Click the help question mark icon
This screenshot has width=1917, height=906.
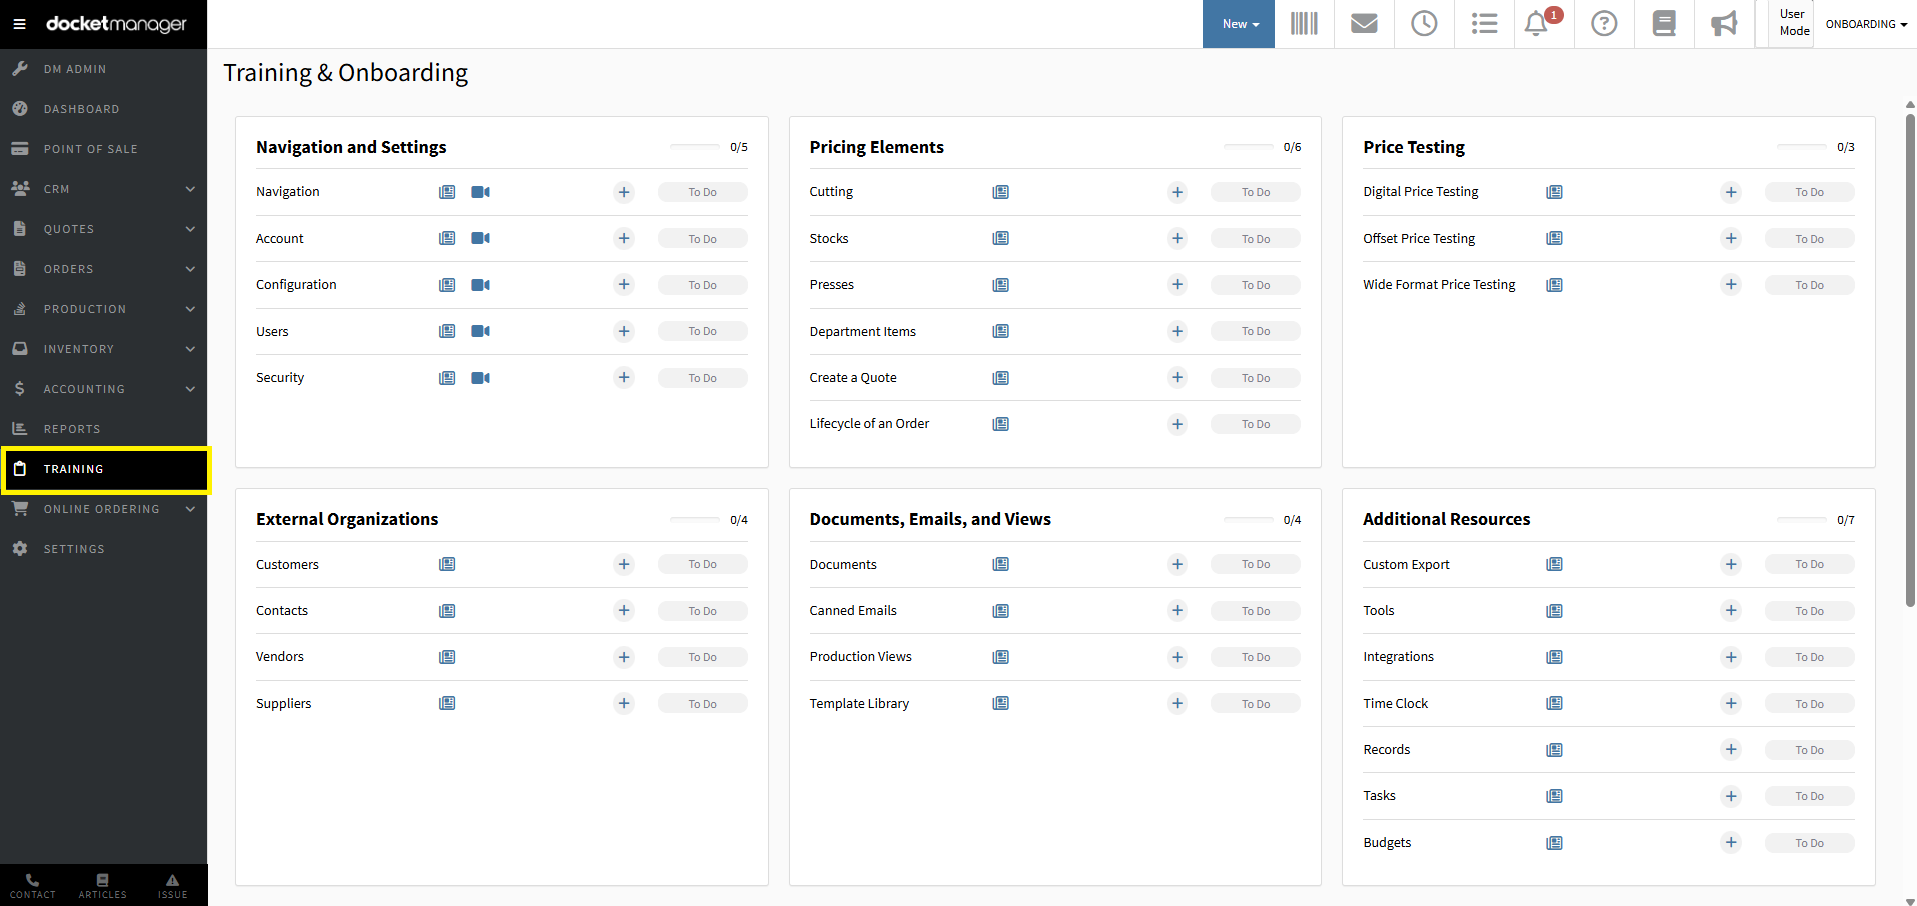[1604, 24]
